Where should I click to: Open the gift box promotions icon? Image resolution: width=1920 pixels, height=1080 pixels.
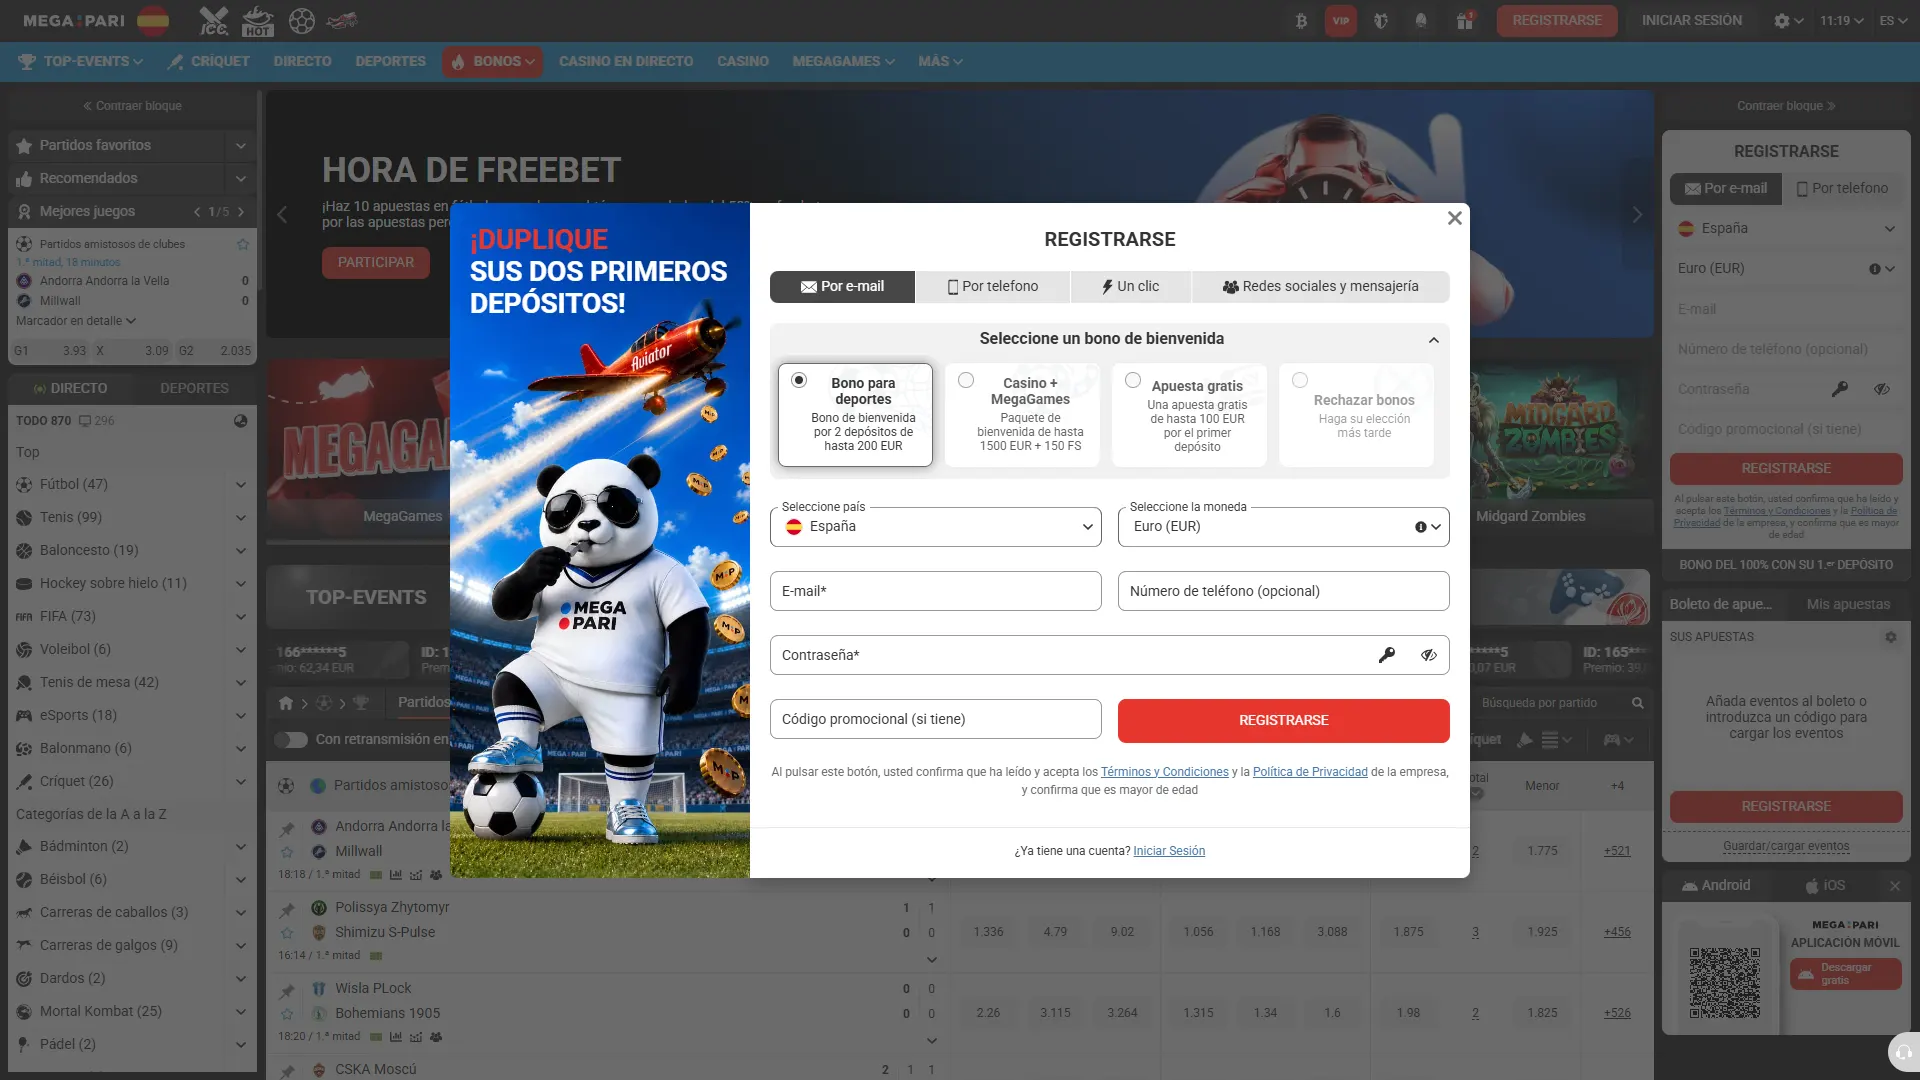[x=1465, y=20]
